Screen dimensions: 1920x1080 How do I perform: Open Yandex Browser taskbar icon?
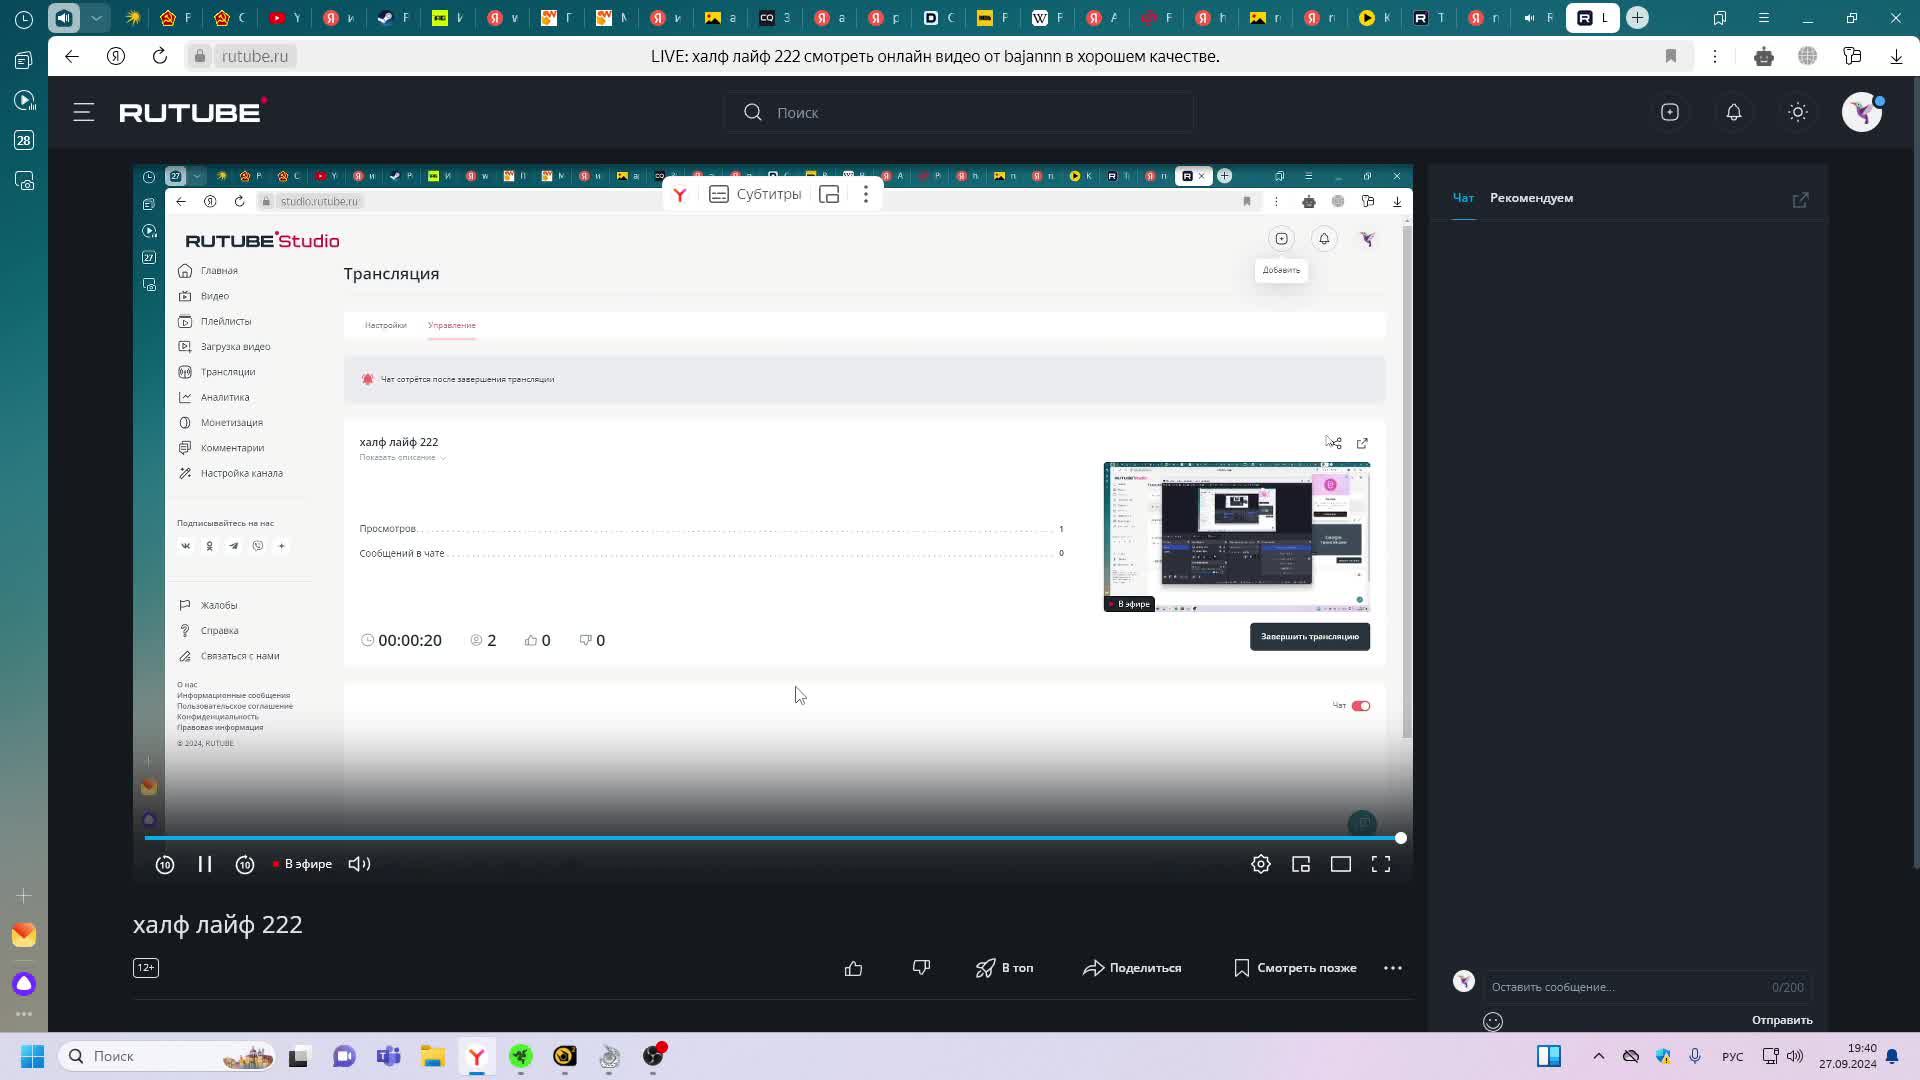point(477,1056)
